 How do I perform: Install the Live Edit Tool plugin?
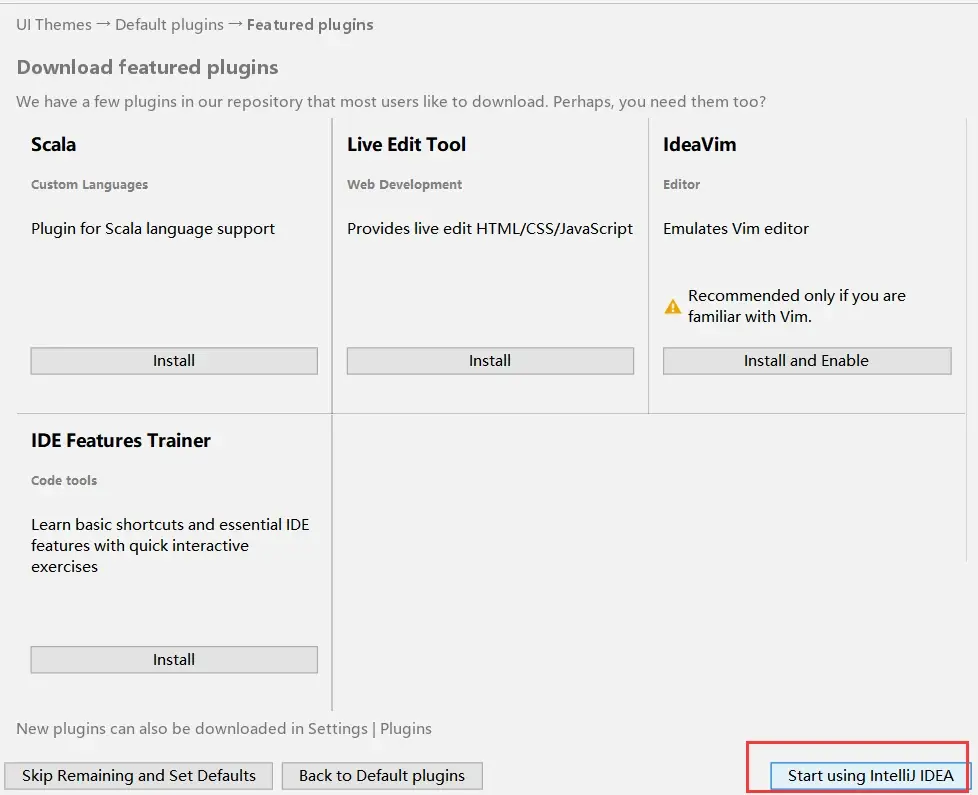tap(490, 361)
